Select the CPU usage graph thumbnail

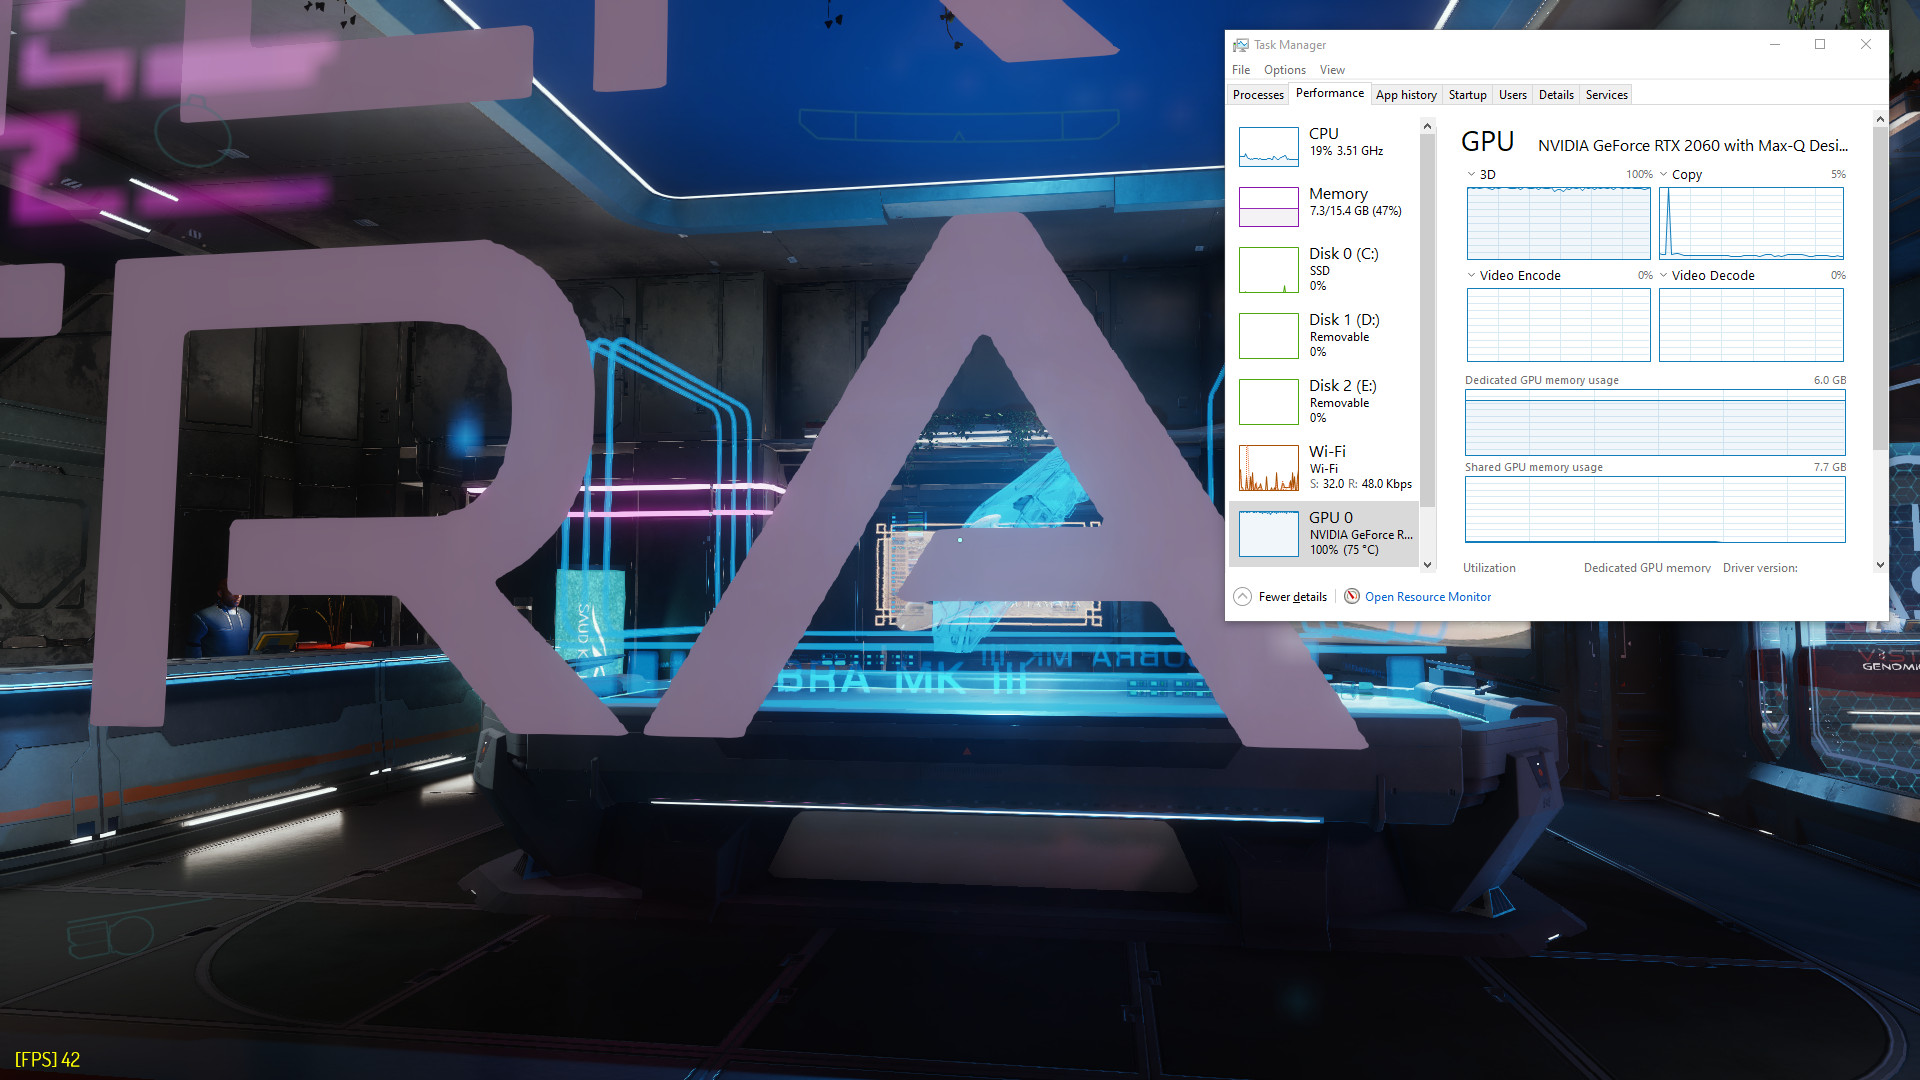[1269, 147]
